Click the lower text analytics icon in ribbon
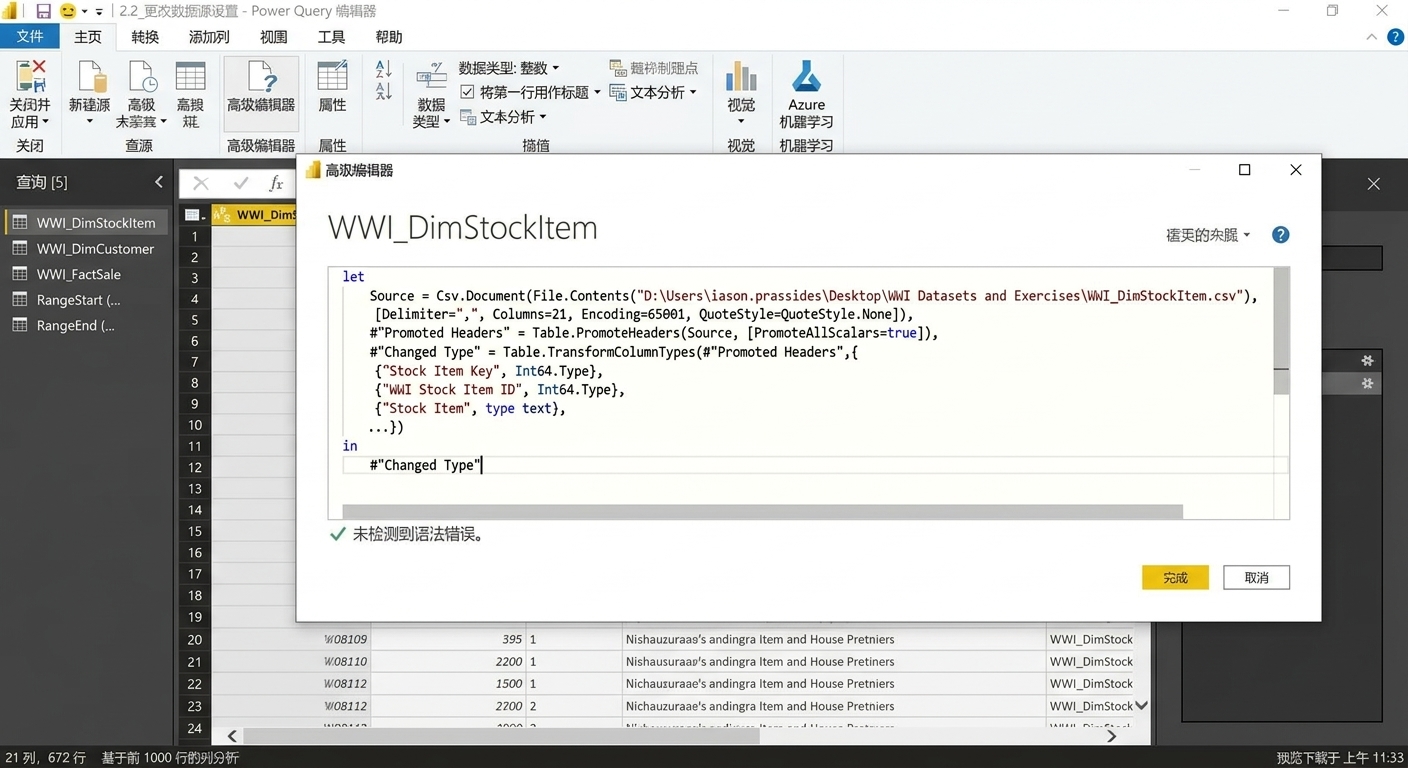This screenshot has width=1408, height=768. 469,117
